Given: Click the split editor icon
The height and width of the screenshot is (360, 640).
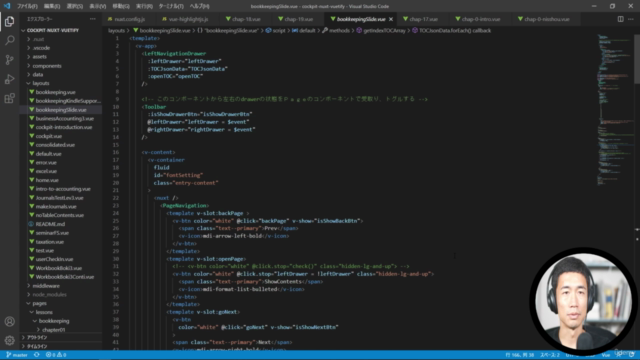Looking at the screenshot, I should pos(620,19).
